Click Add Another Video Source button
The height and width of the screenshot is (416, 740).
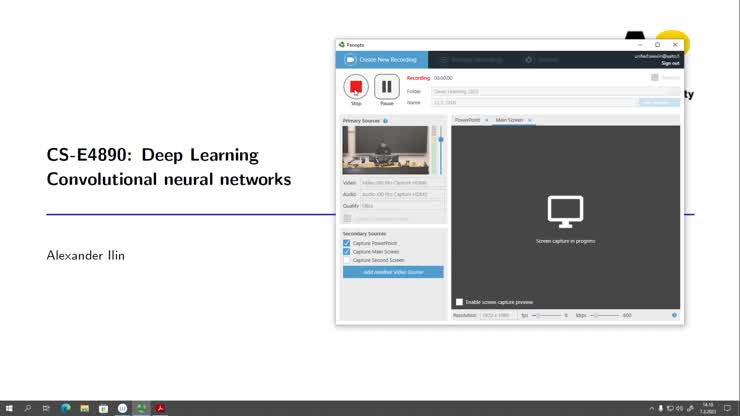[x=393, y=272]
